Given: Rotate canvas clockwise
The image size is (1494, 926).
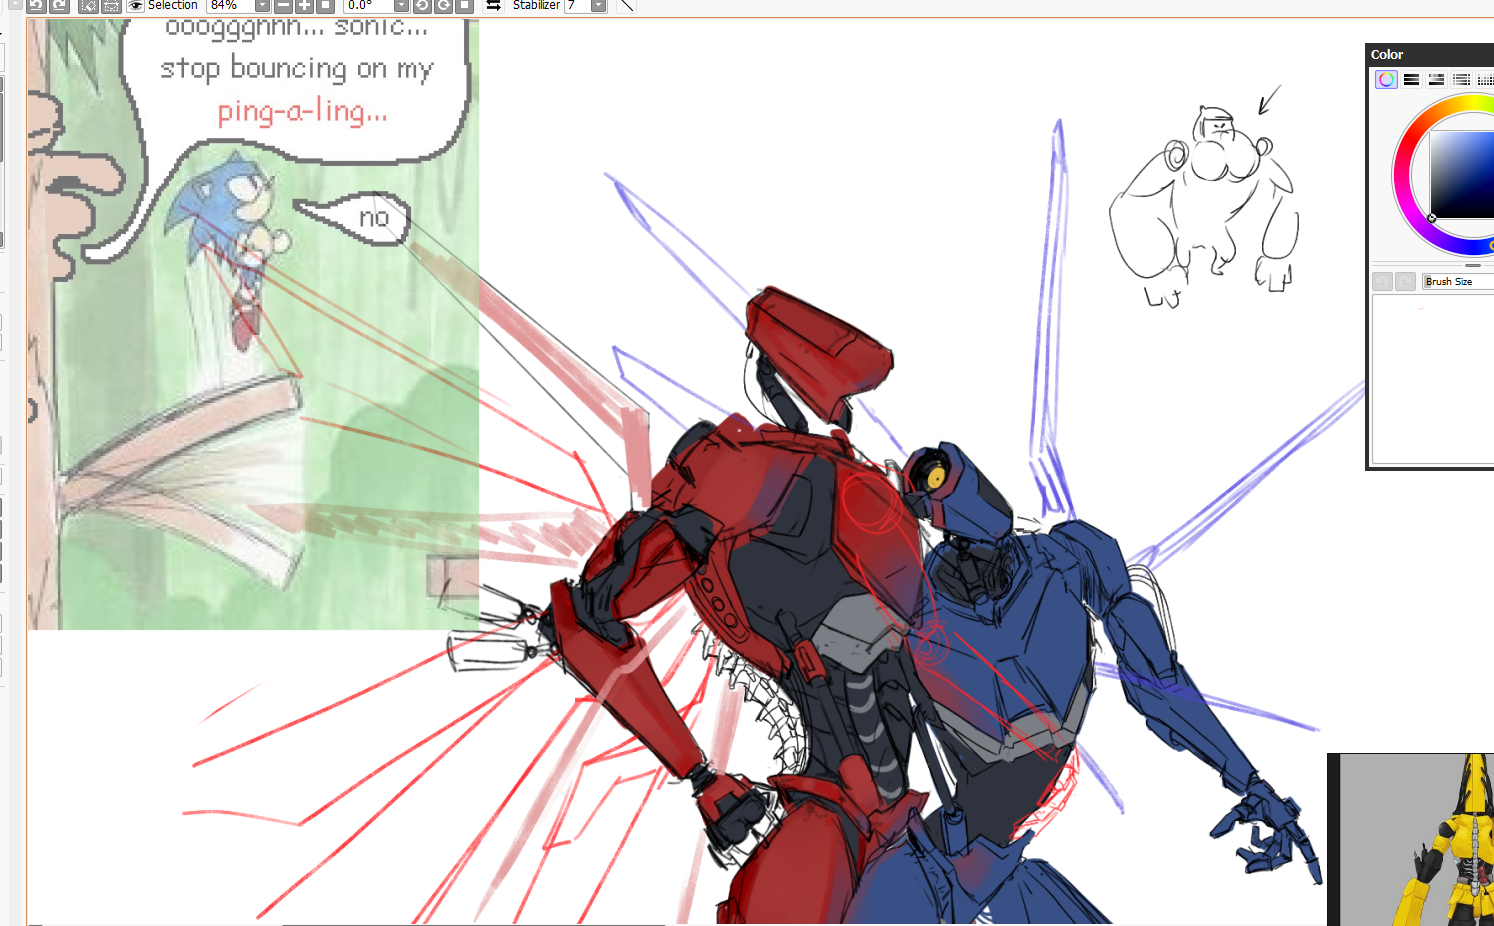Looking at the screenshot, I should (443, 5).
